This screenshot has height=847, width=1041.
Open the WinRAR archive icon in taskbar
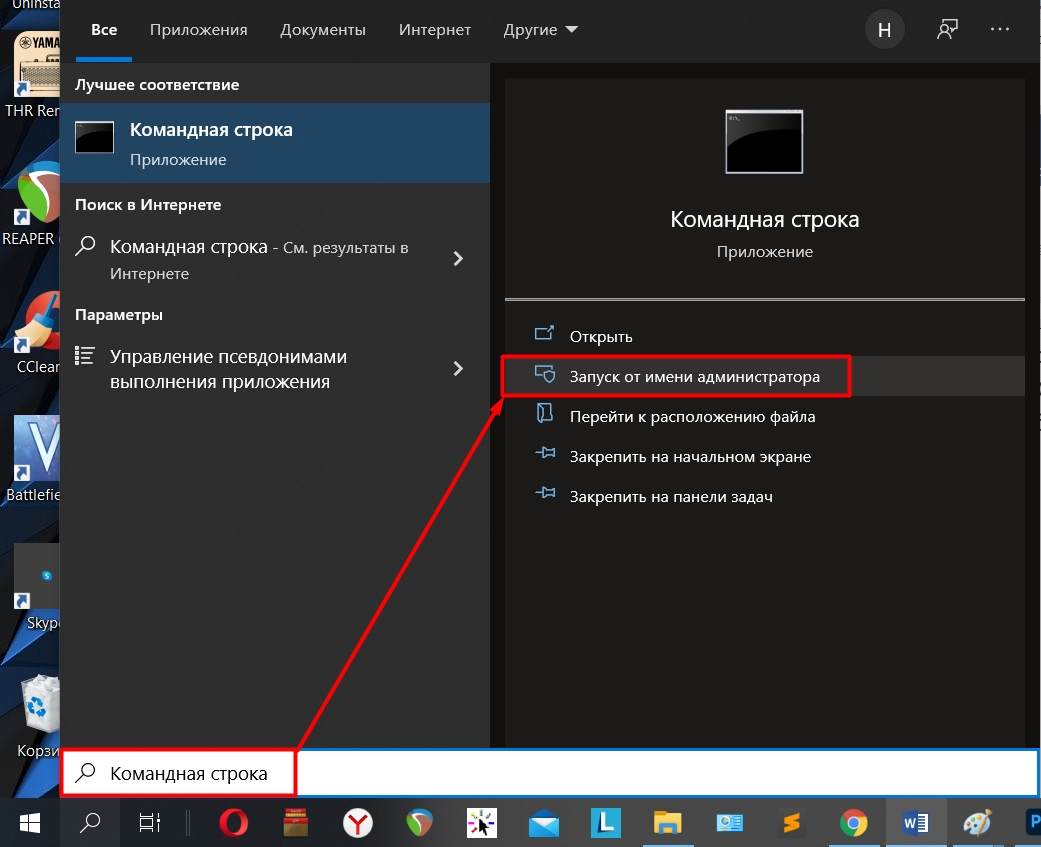click(x=295, y=823)
